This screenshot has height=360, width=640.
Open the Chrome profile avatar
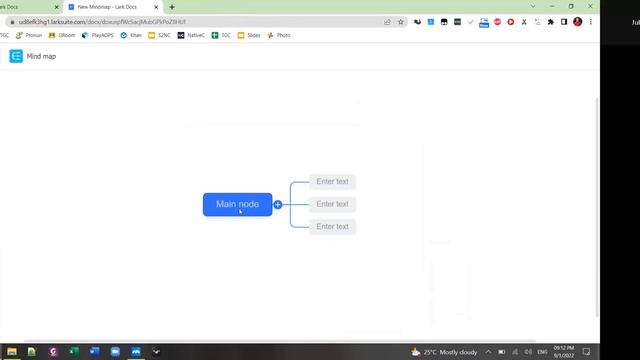[x=577, y=22]
